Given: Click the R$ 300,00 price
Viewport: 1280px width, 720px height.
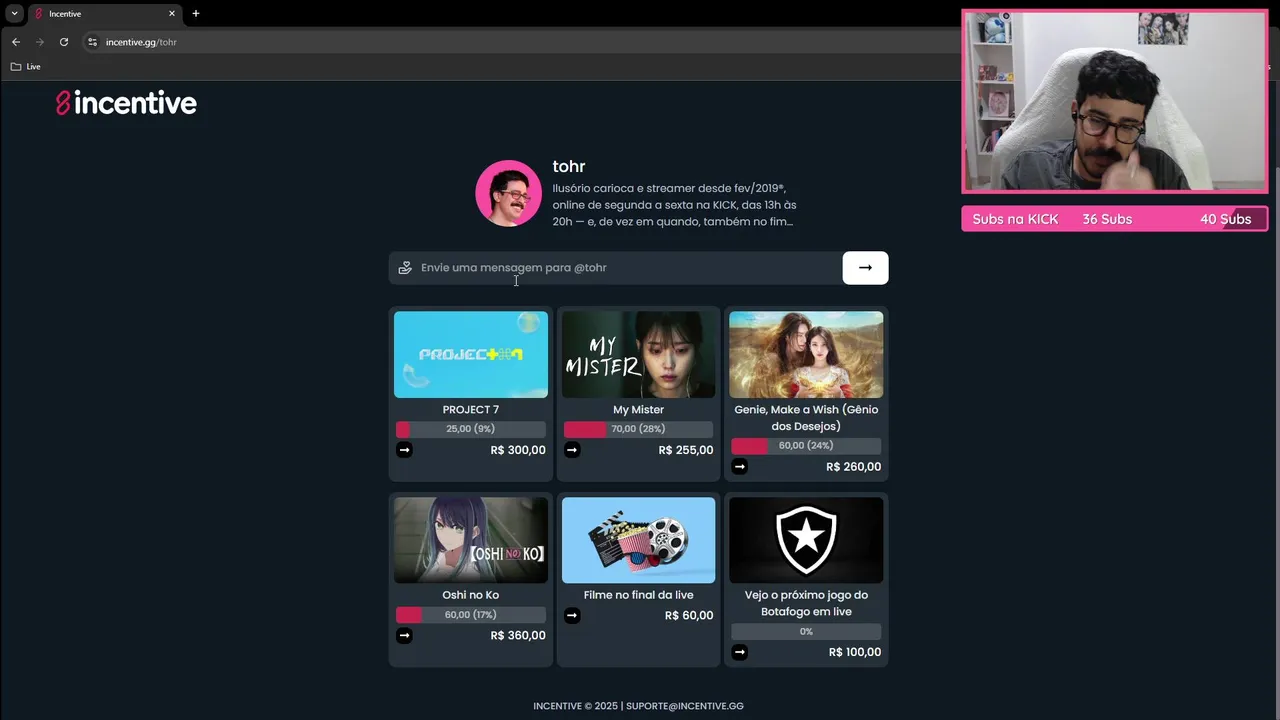Looking at the screenshot, I should (518, 450).
